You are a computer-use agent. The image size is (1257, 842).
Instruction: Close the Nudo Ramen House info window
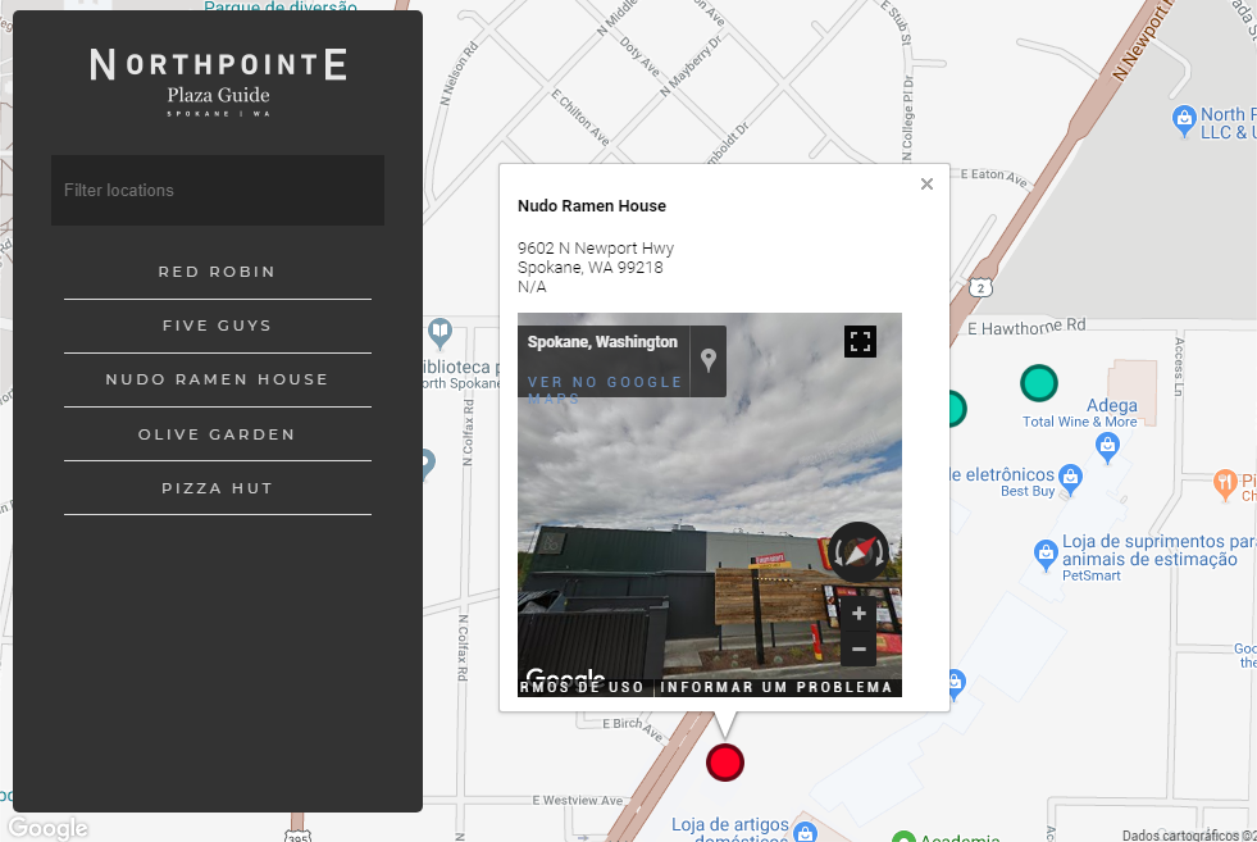click(927, 184)
